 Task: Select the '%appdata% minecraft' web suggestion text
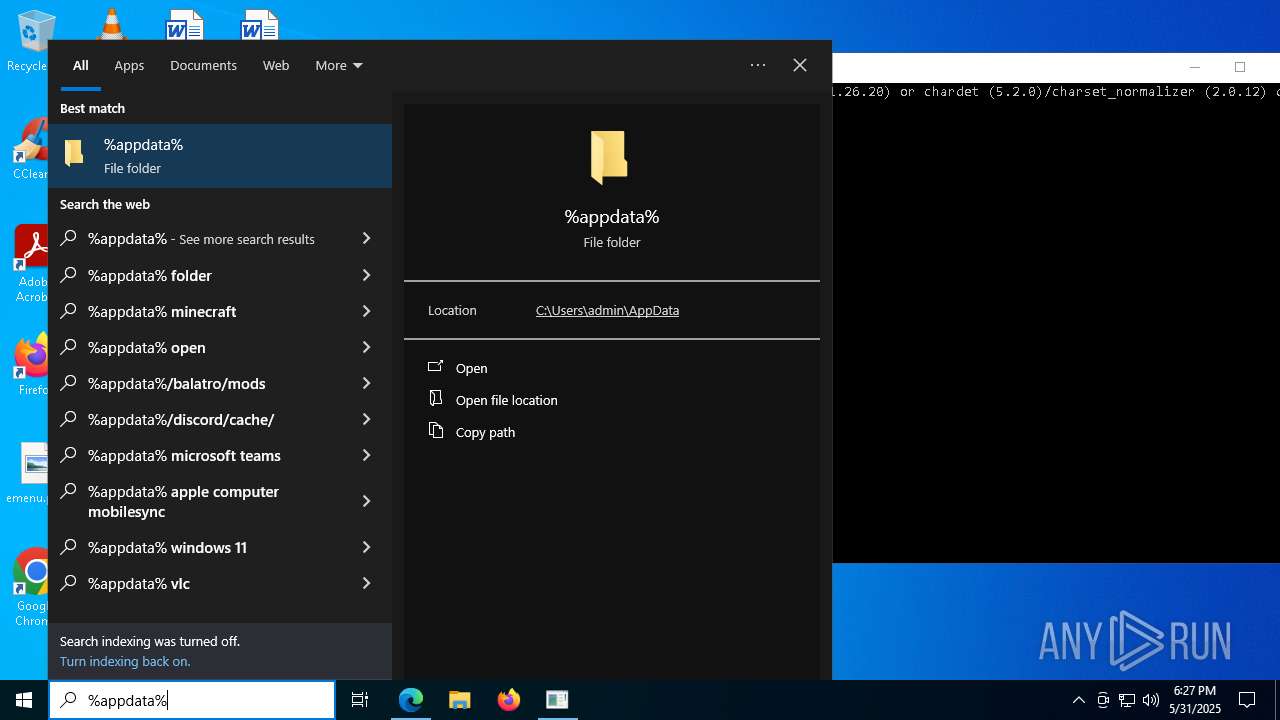pyautogui.click(x=162, y=311)
